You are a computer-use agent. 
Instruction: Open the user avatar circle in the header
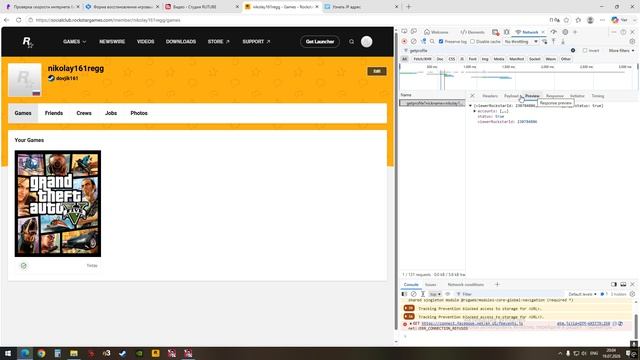(367, 42)
